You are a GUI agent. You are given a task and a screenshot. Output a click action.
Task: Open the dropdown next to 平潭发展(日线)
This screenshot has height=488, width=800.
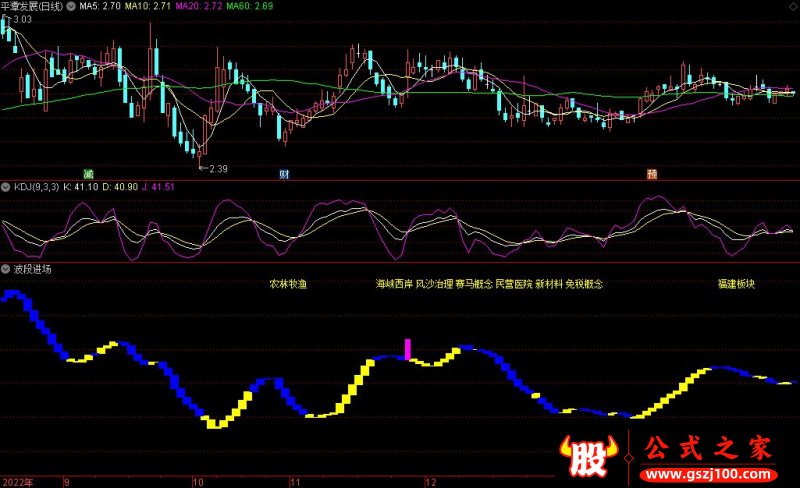pyautogui.click(x=70, y=6)
